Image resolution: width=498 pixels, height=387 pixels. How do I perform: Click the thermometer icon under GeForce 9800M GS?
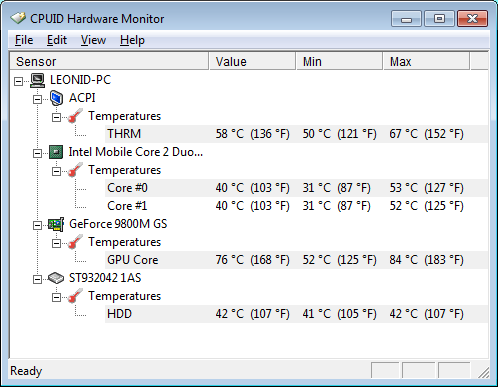point(75,242)
